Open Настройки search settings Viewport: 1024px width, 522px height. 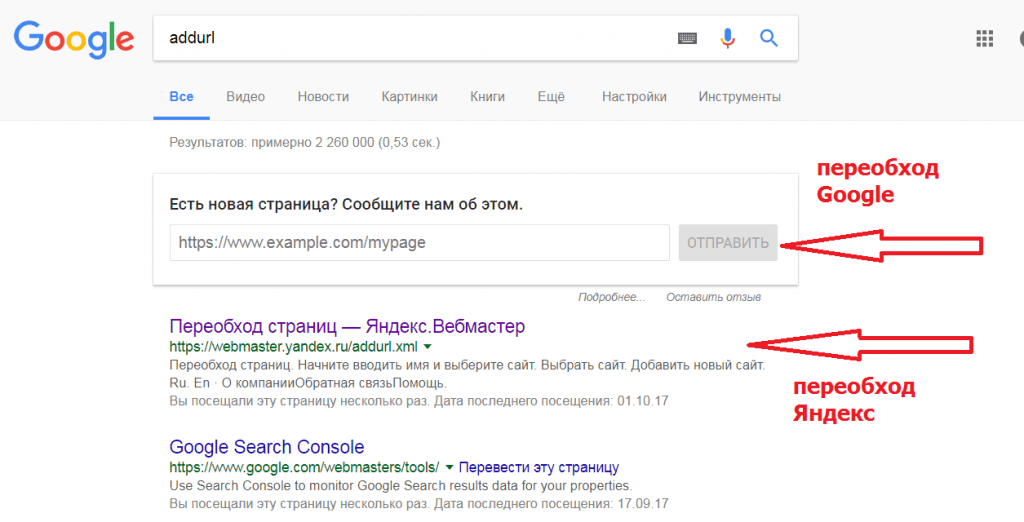[x=634, y=97]
